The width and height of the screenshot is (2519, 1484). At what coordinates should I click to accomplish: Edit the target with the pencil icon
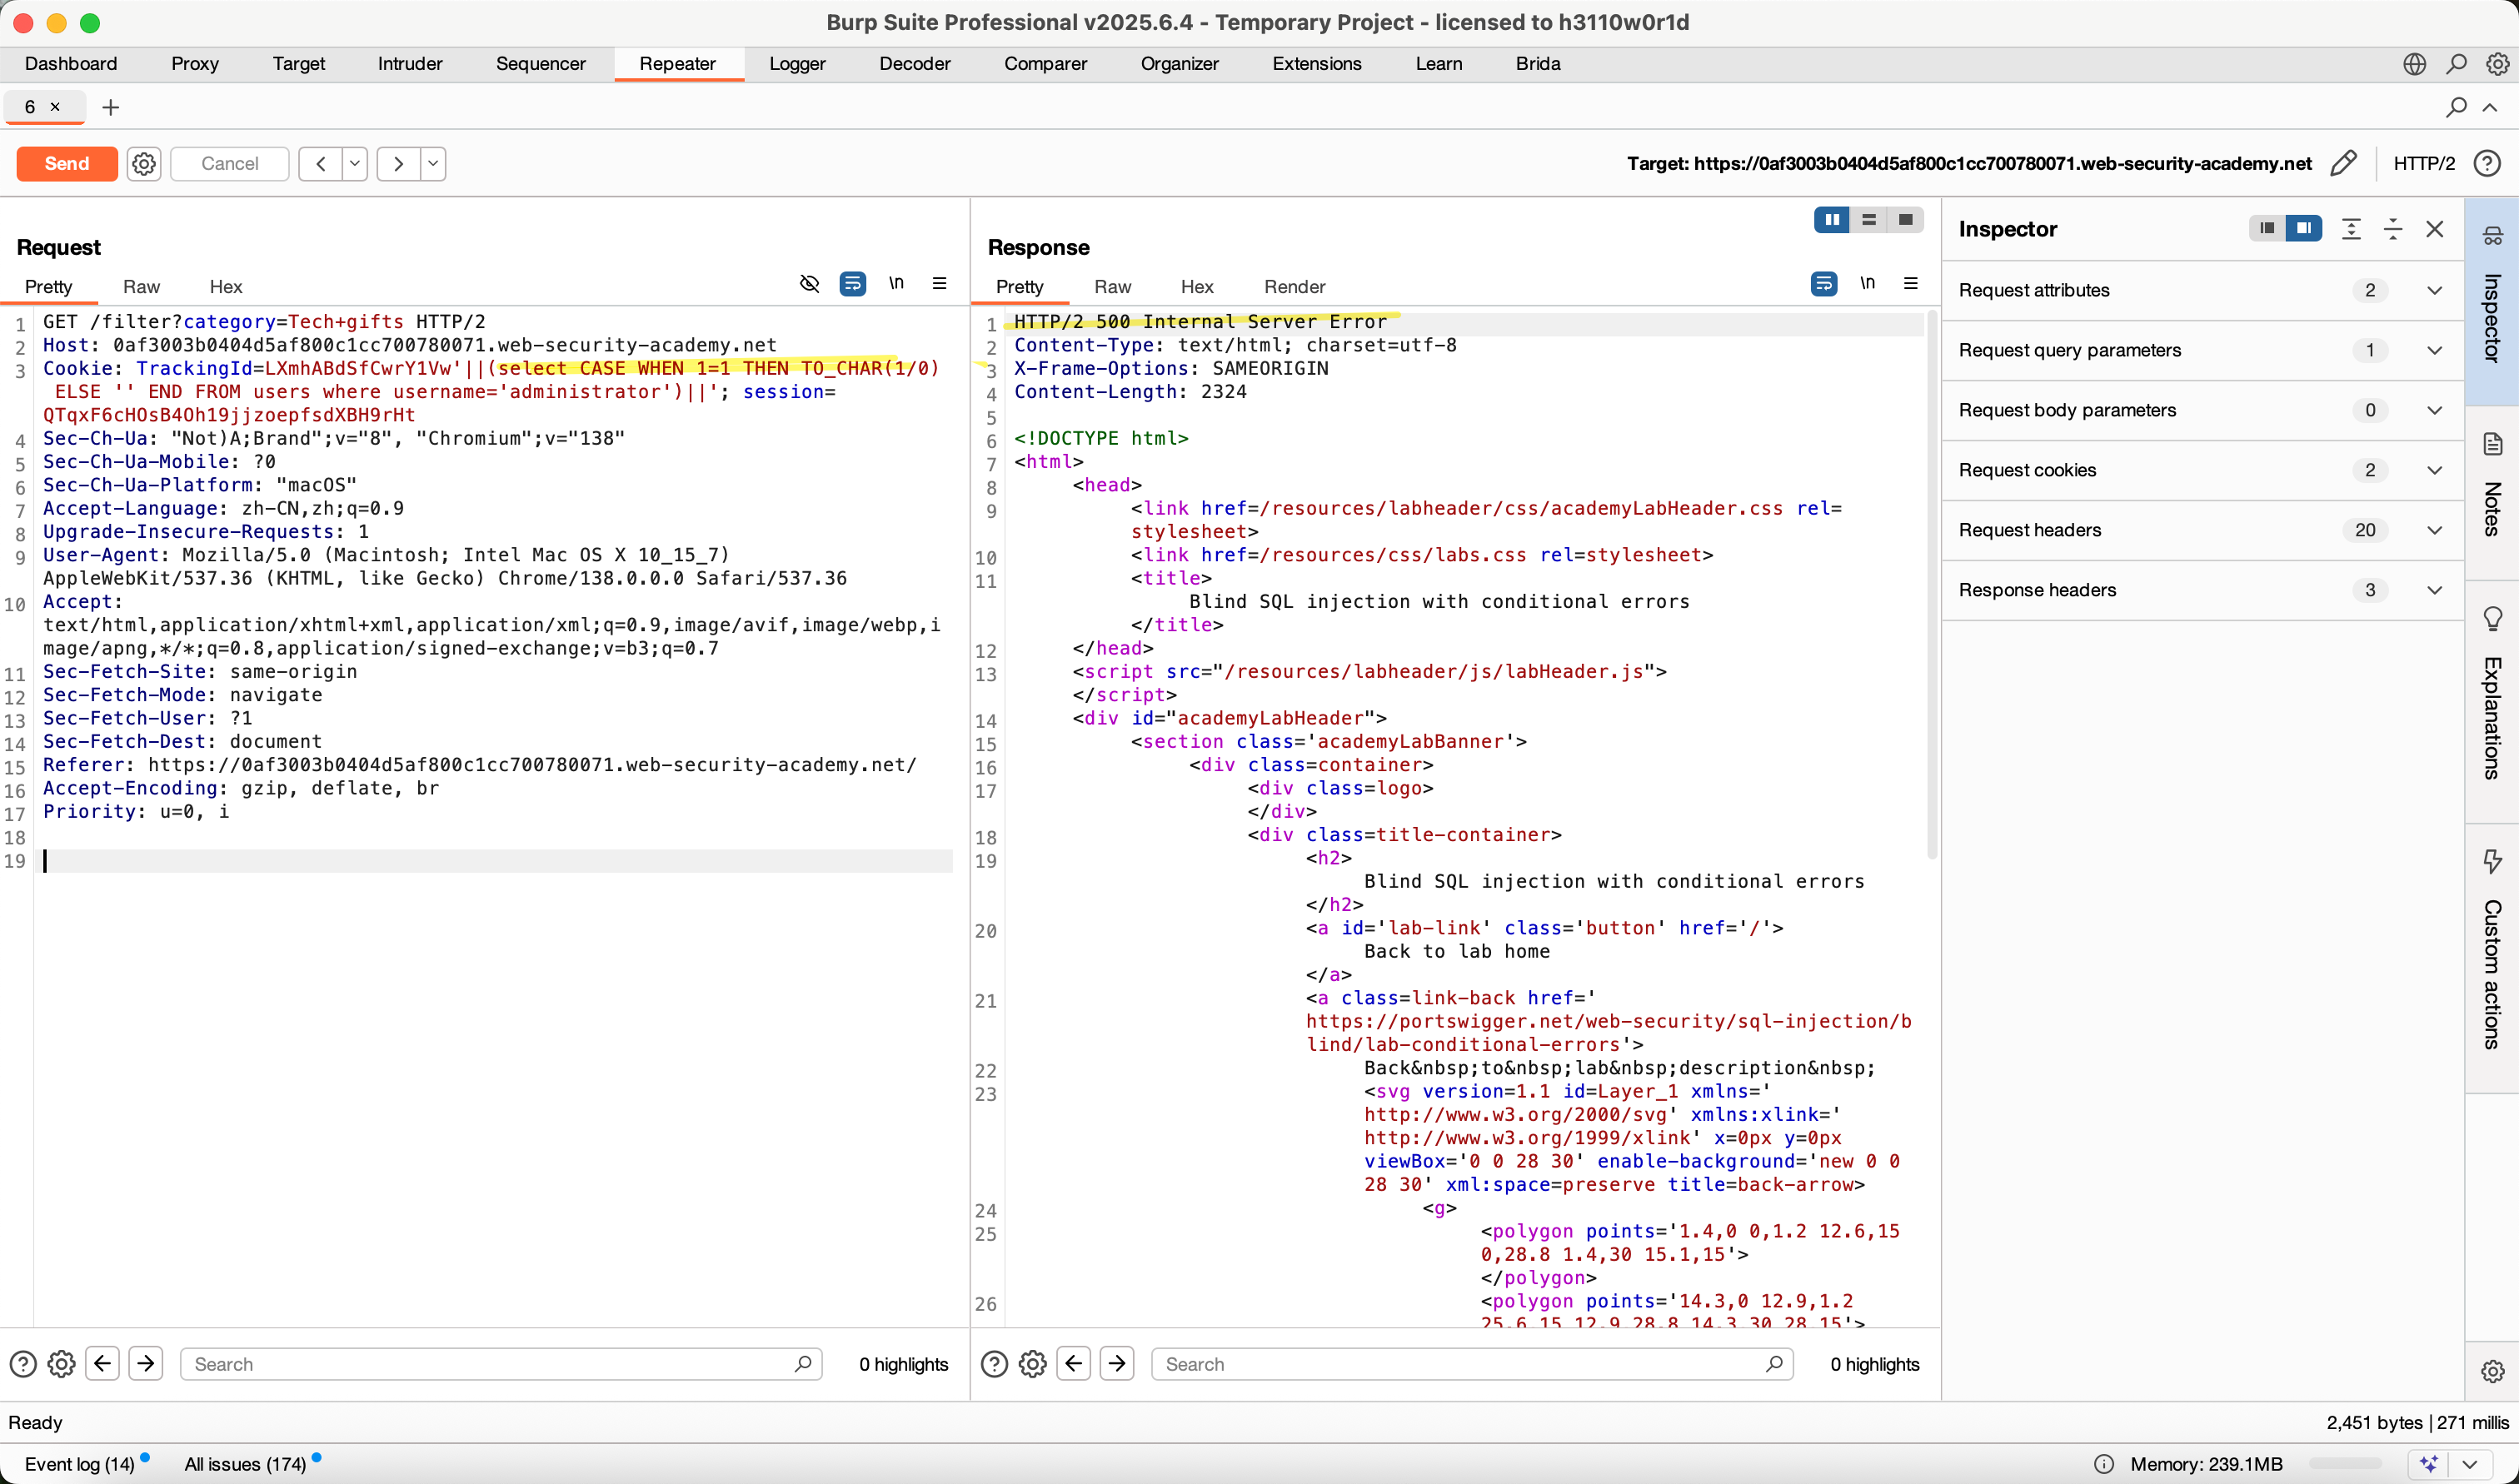tap(2343, 163)
